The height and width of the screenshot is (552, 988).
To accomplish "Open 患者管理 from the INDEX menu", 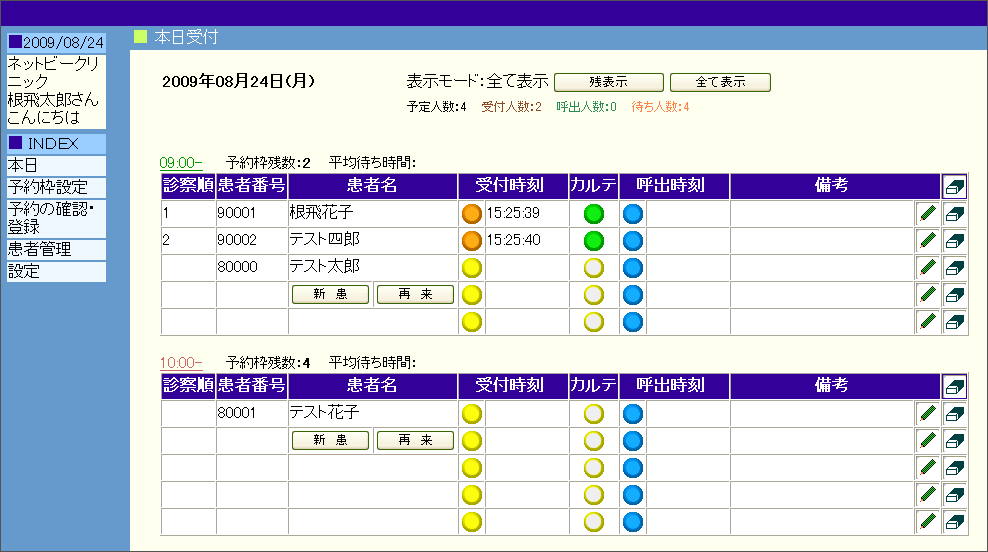I will [55, 249].
